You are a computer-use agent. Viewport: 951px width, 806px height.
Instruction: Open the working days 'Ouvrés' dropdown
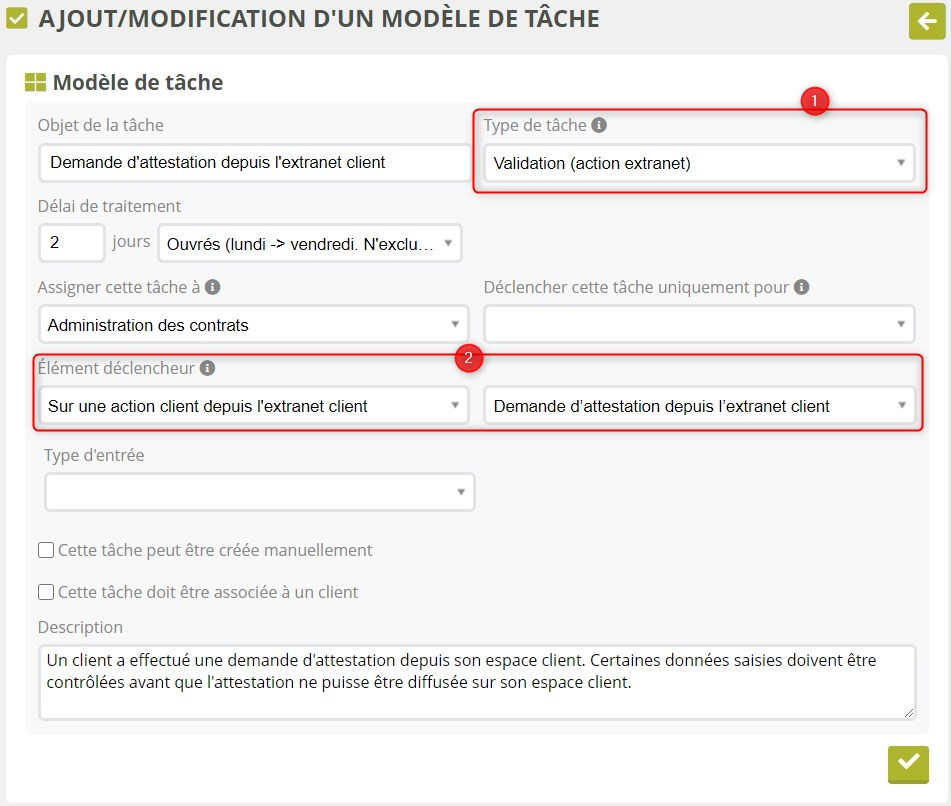coord(310,243)
